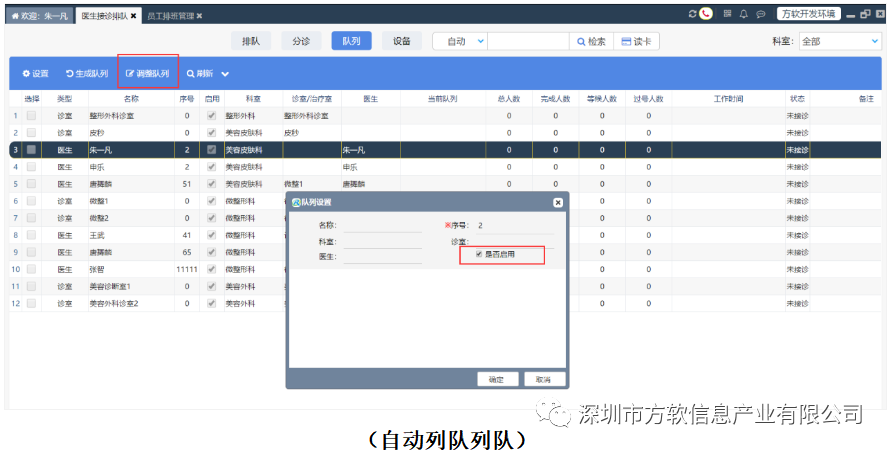This screenshot has height=453, width=892.
Task: Switch to the 员工排班管理 tab
Action: coord(171,15)
